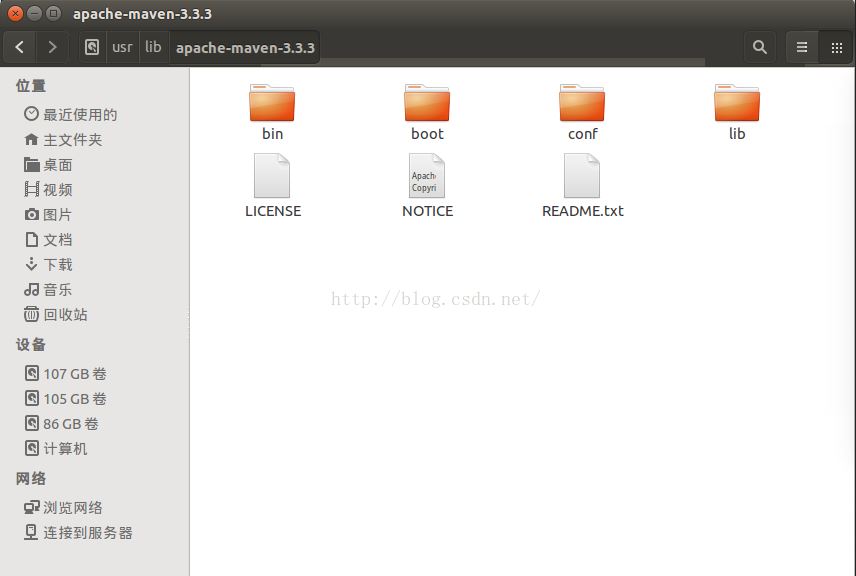Open 浏览网络 browse network in sidebar

pyautogui.click(x=95, y=508)
